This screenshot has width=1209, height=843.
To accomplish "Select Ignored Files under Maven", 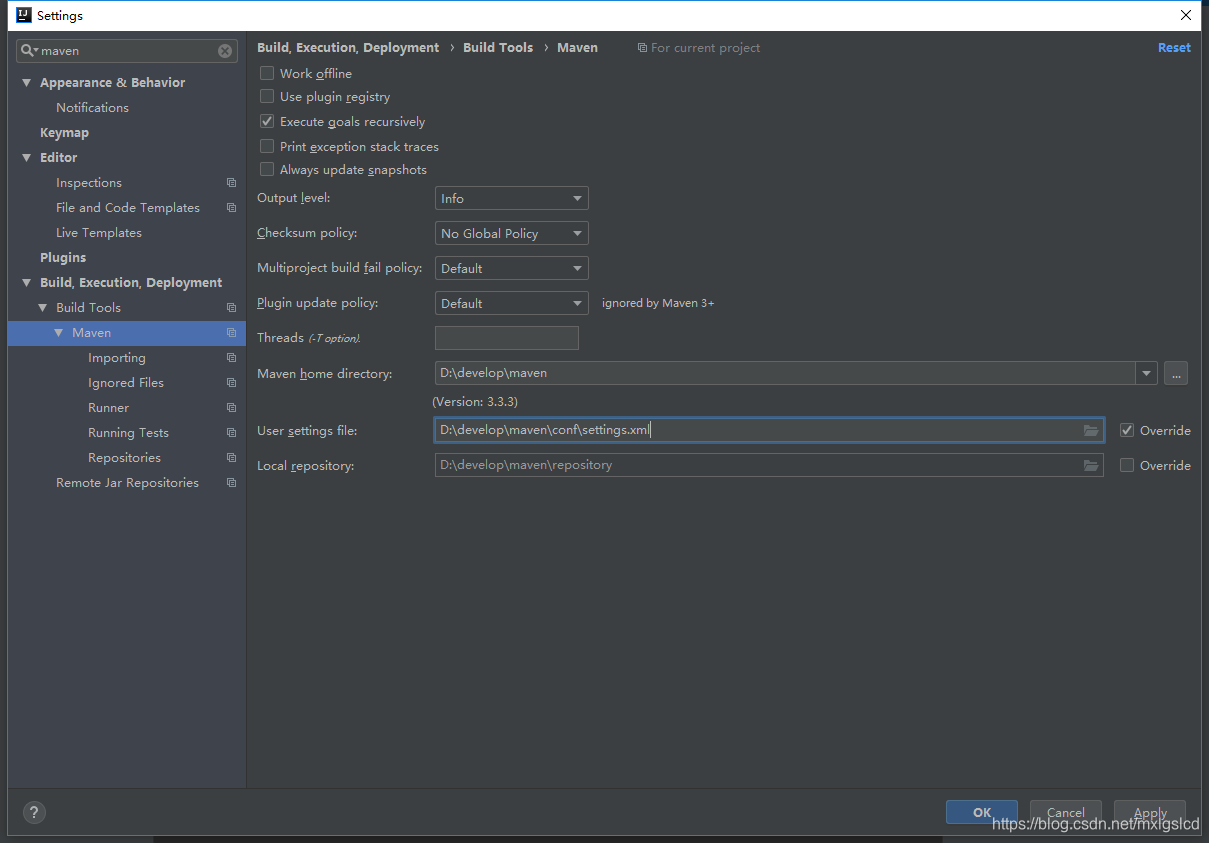I will coord(126,383).
